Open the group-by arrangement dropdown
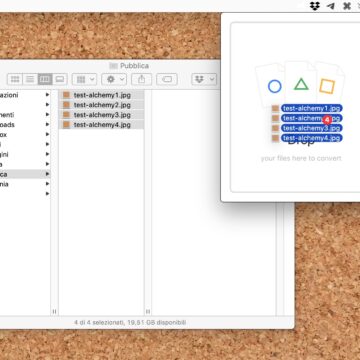 [85, 79]
